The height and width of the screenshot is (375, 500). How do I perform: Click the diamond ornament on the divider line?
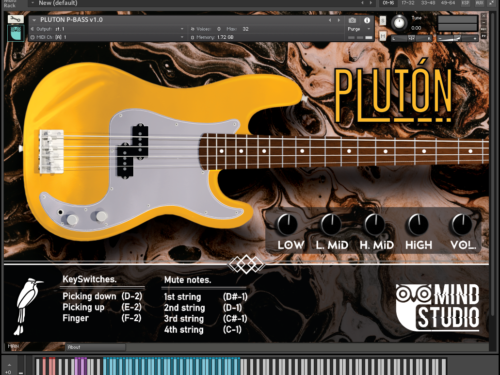click(246, 264)
